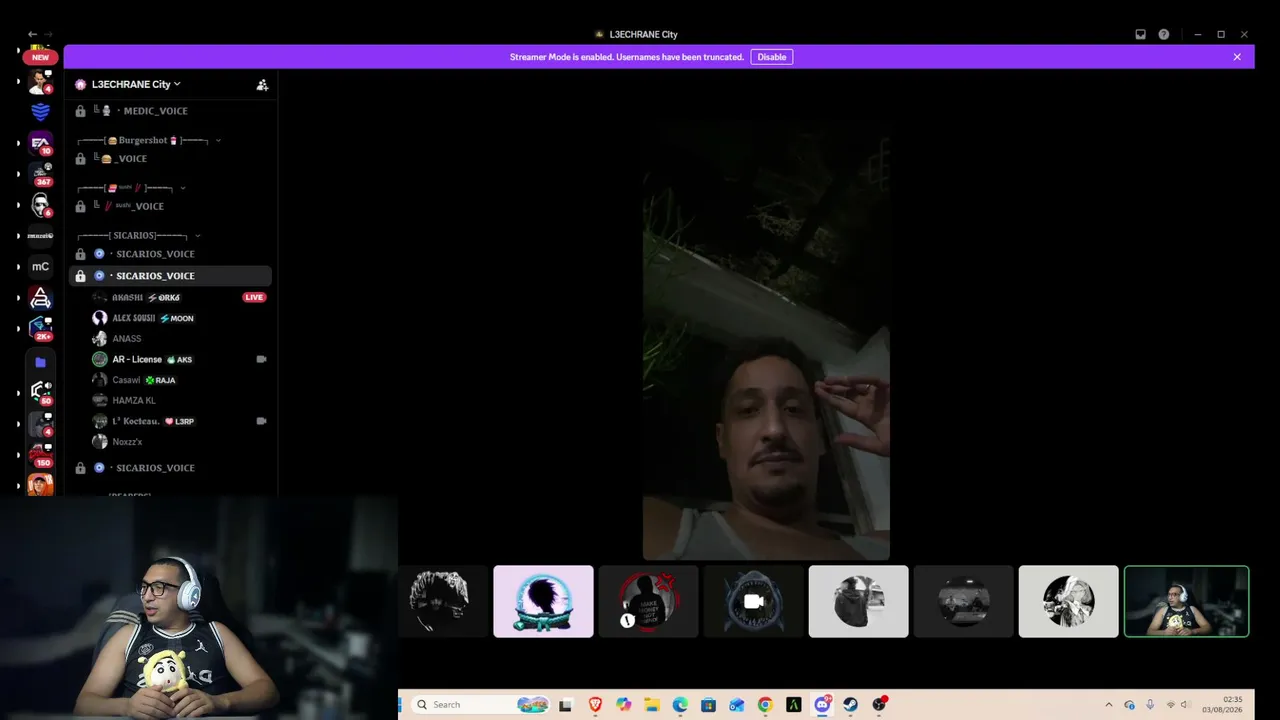Image resolution: width=1280 pixels, height=720 pixels.
Task: Open Copilot from the taskbar
Action: 624,705
